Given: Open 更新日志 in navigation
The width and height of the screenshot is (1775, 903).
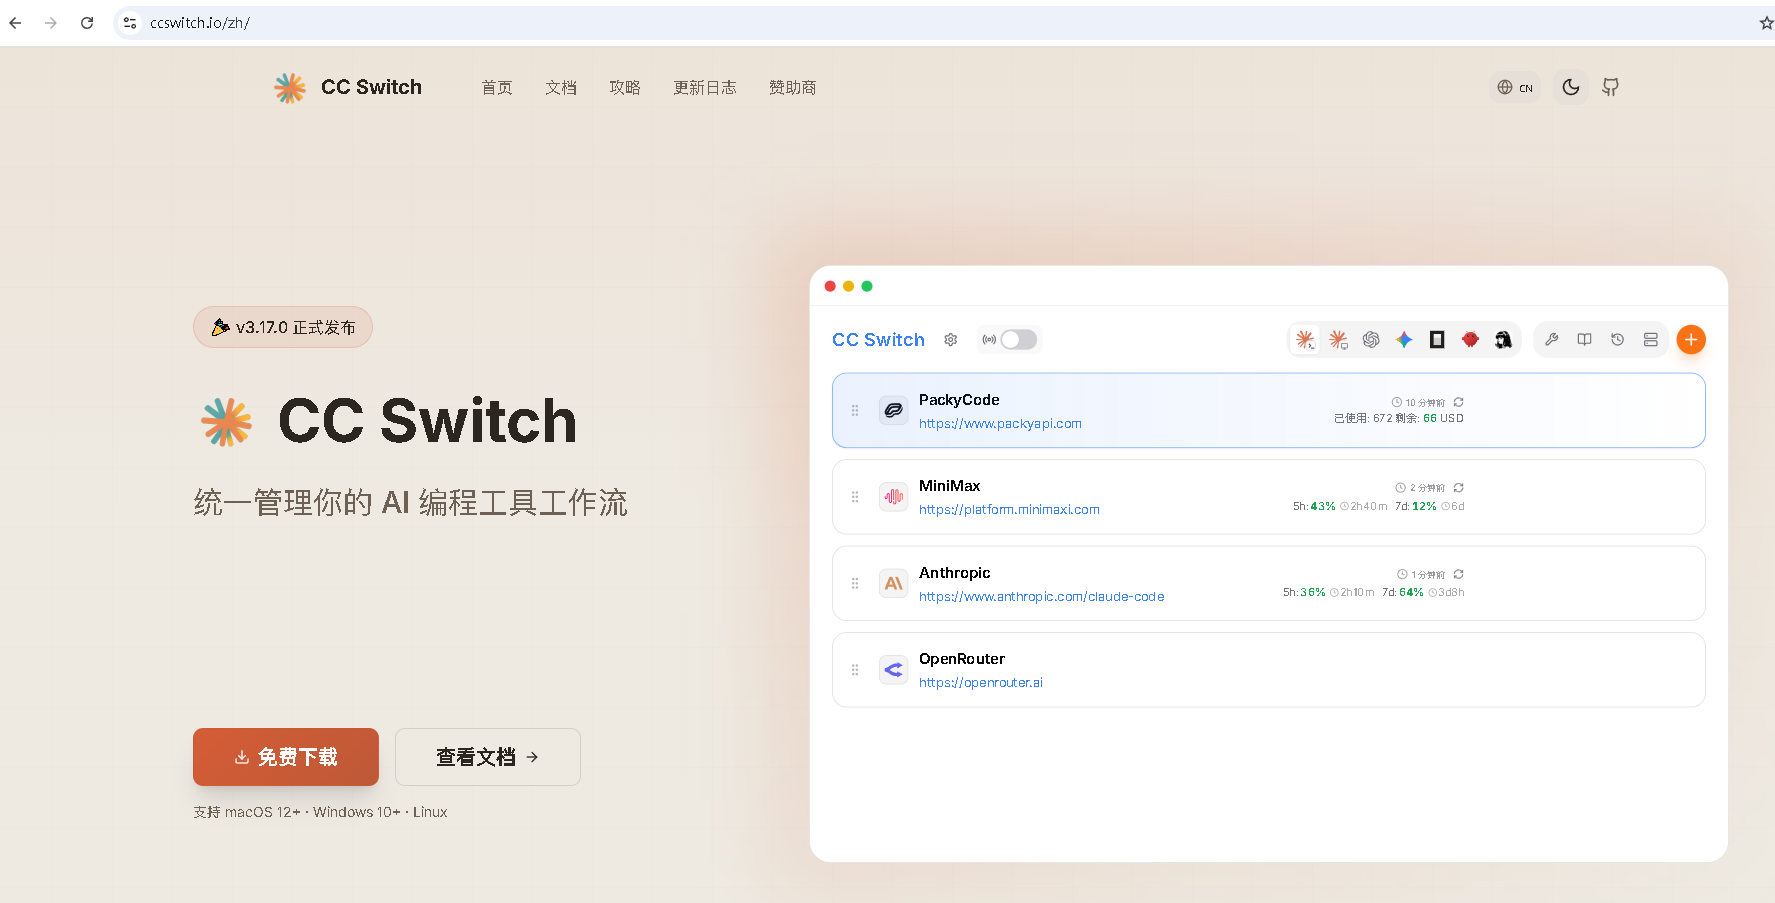Looking at the screenshot, I should coord(705,88).
